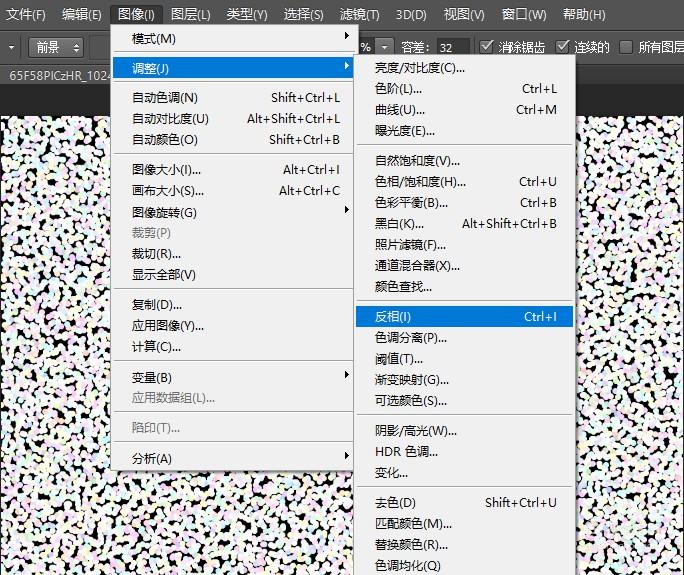This screenshot has width=684, height=575.
Task: Open 亮度/对比度(C) adjustment
Action: (464, 68)
